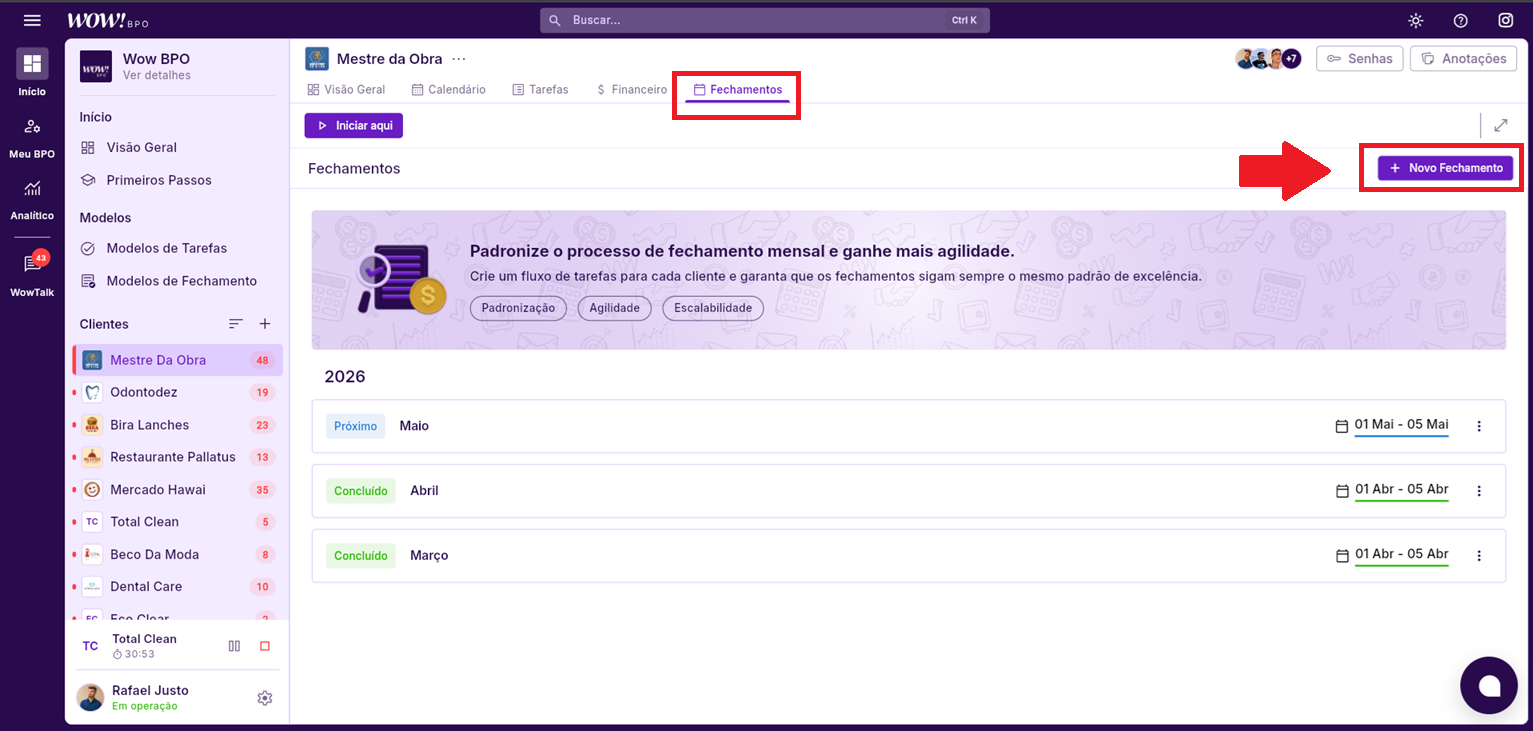Viewport: 1533px width, 731px height.
Task: Open the client list sort icon
Action: (236, 324)
